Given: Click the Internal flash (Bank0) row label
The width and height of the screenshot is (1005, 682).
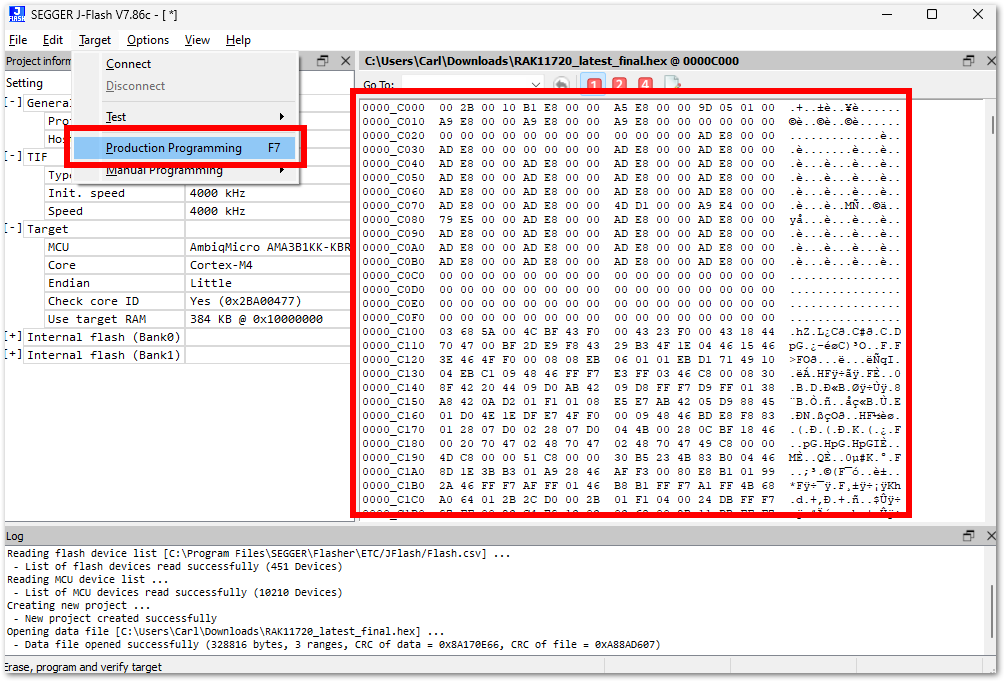Looking at the screenshot, I should (x=104, y=337).
